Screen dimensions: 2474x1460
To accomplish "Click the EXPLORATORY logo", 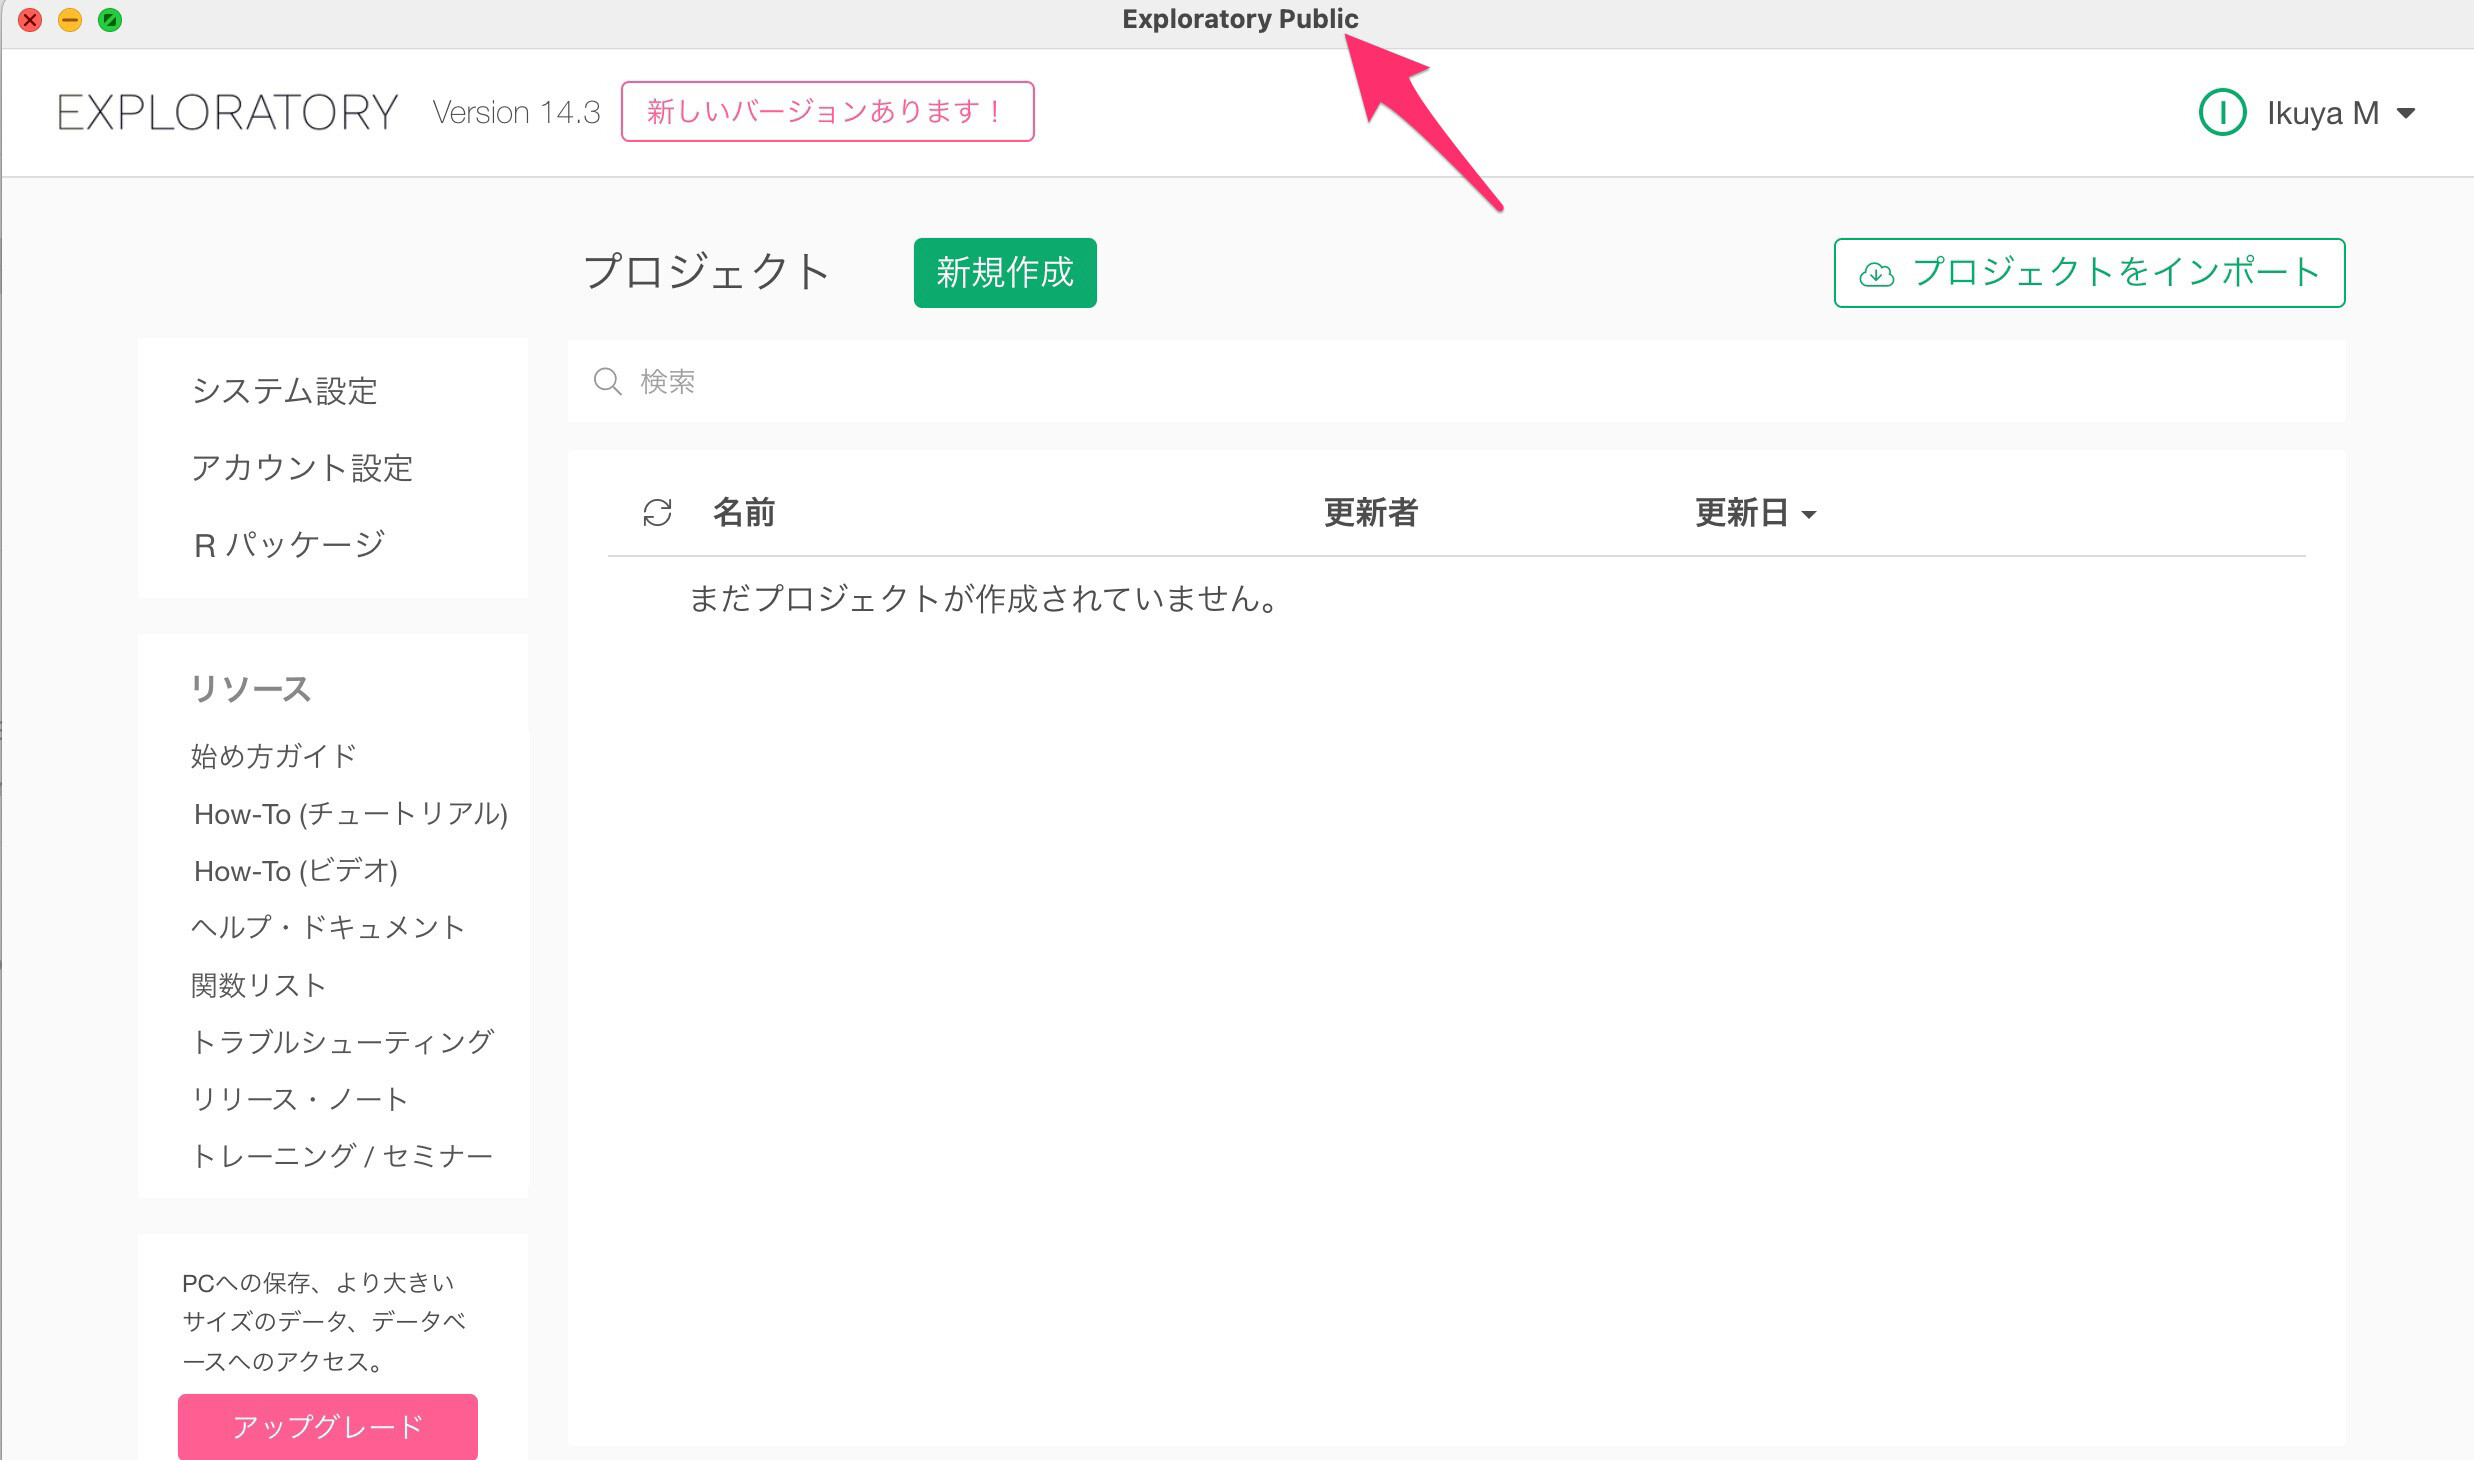I will (228, 112).
